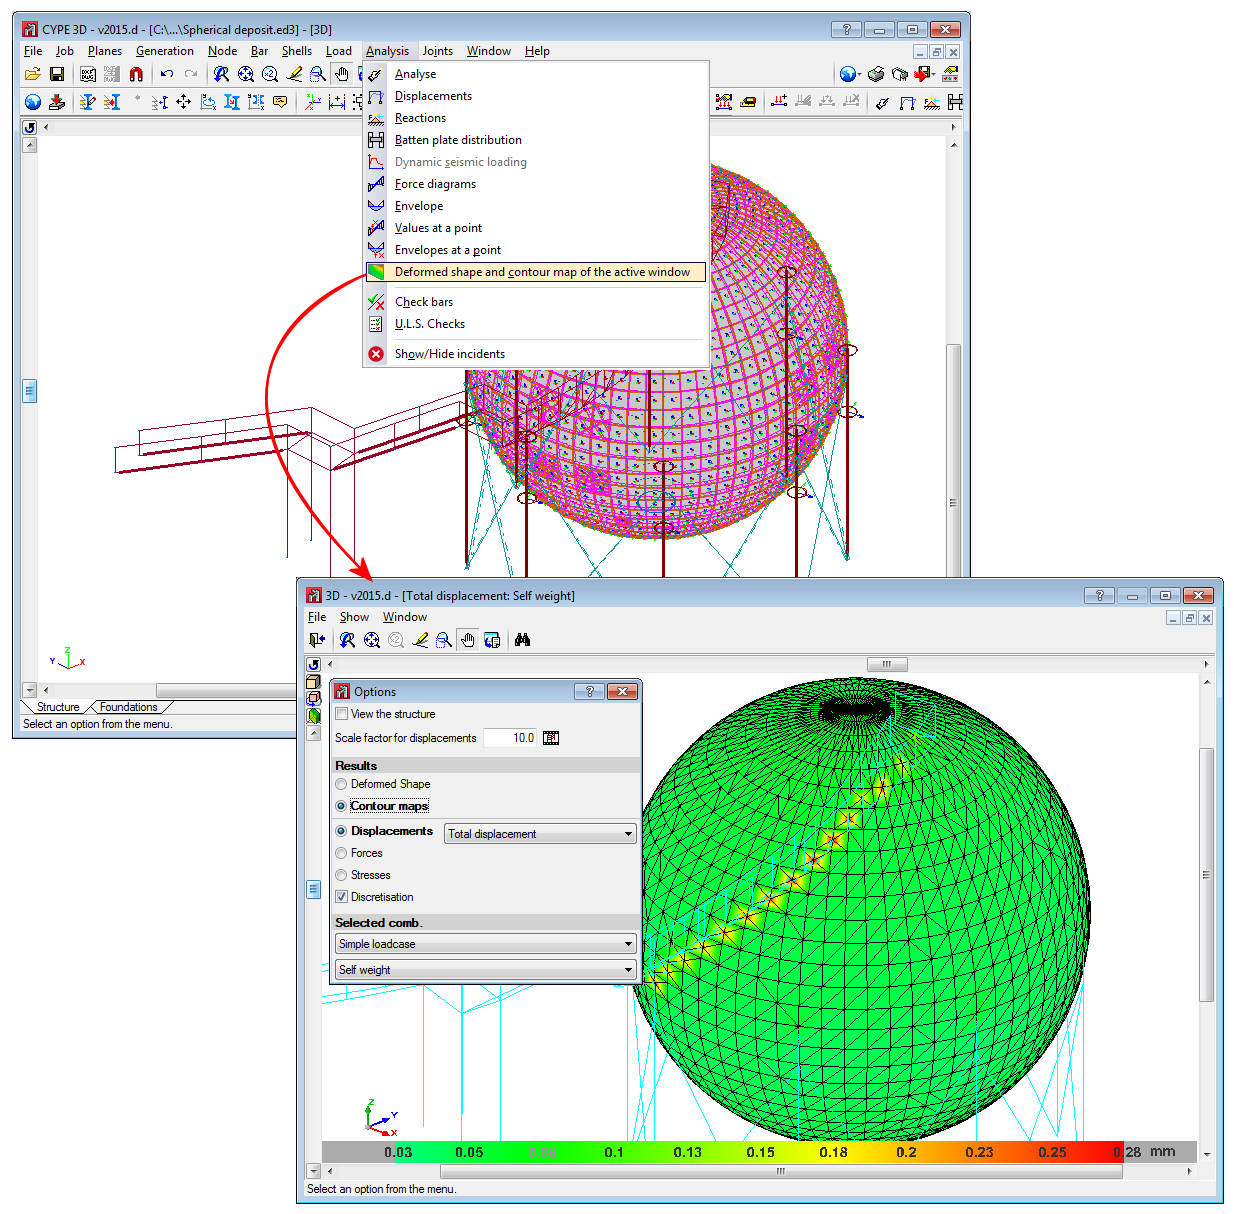This screenshot has height=1214, width=1234.
Task: Click the move arrows icon in second toolbar row
Action: [x=184, y=102]
